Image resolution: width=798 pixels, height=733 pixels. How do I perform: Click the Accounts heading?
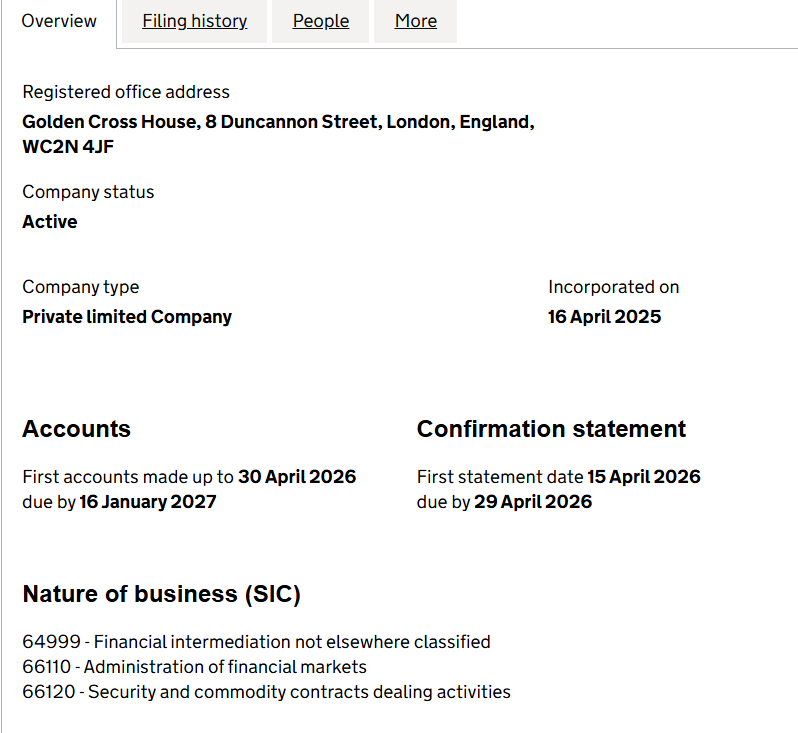pos(76,429)
